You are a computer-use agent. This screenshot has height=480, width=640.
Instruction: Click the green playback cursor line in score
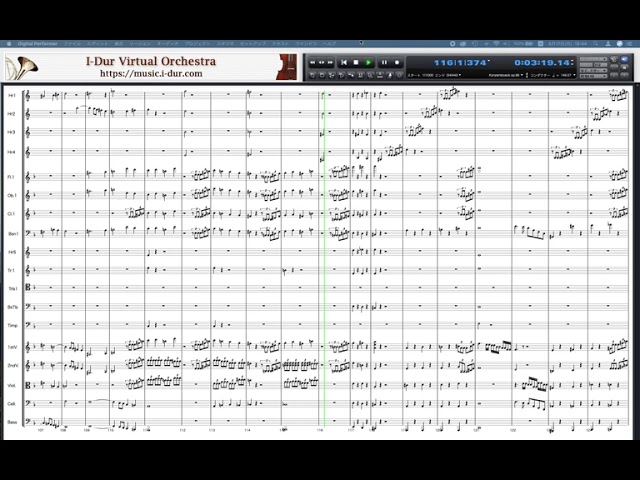[x=324, y=257]
